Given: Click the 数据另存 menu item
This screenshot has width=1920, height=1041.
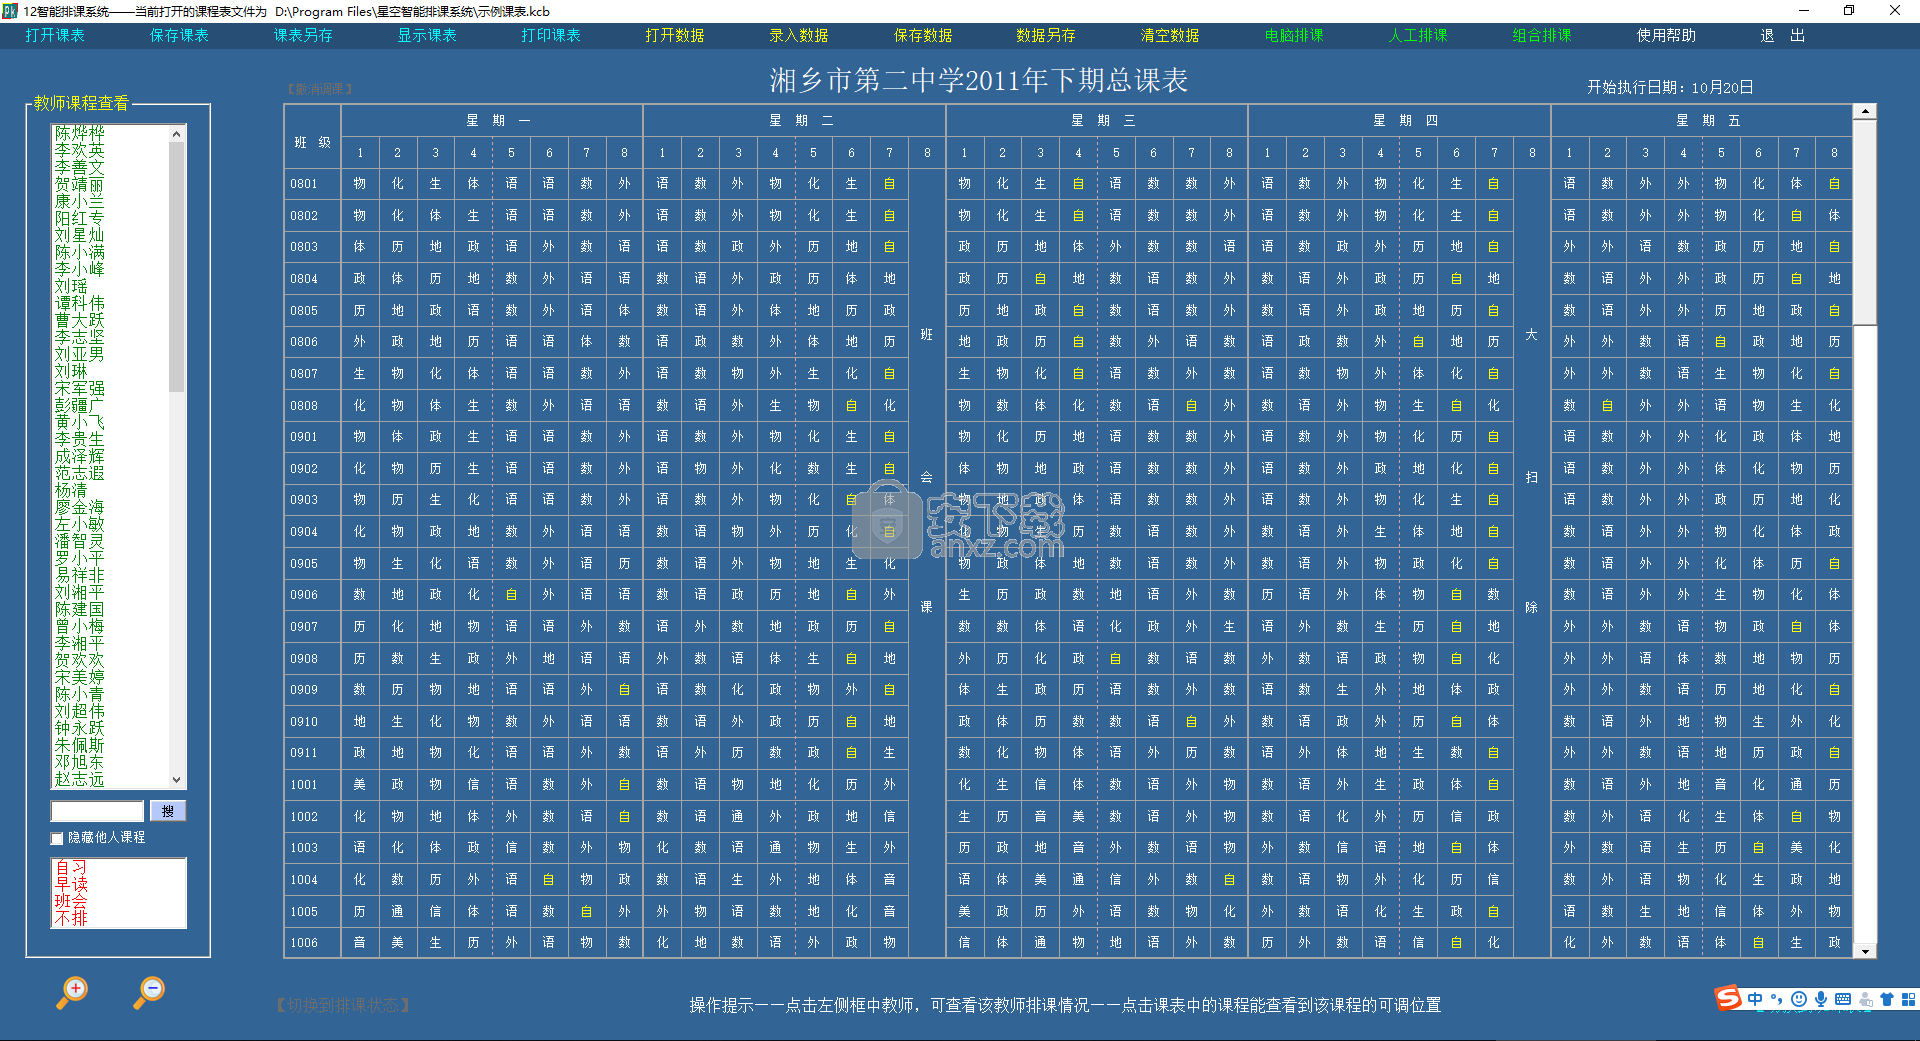Looking at the screenshot, I should coord(1046,35).
